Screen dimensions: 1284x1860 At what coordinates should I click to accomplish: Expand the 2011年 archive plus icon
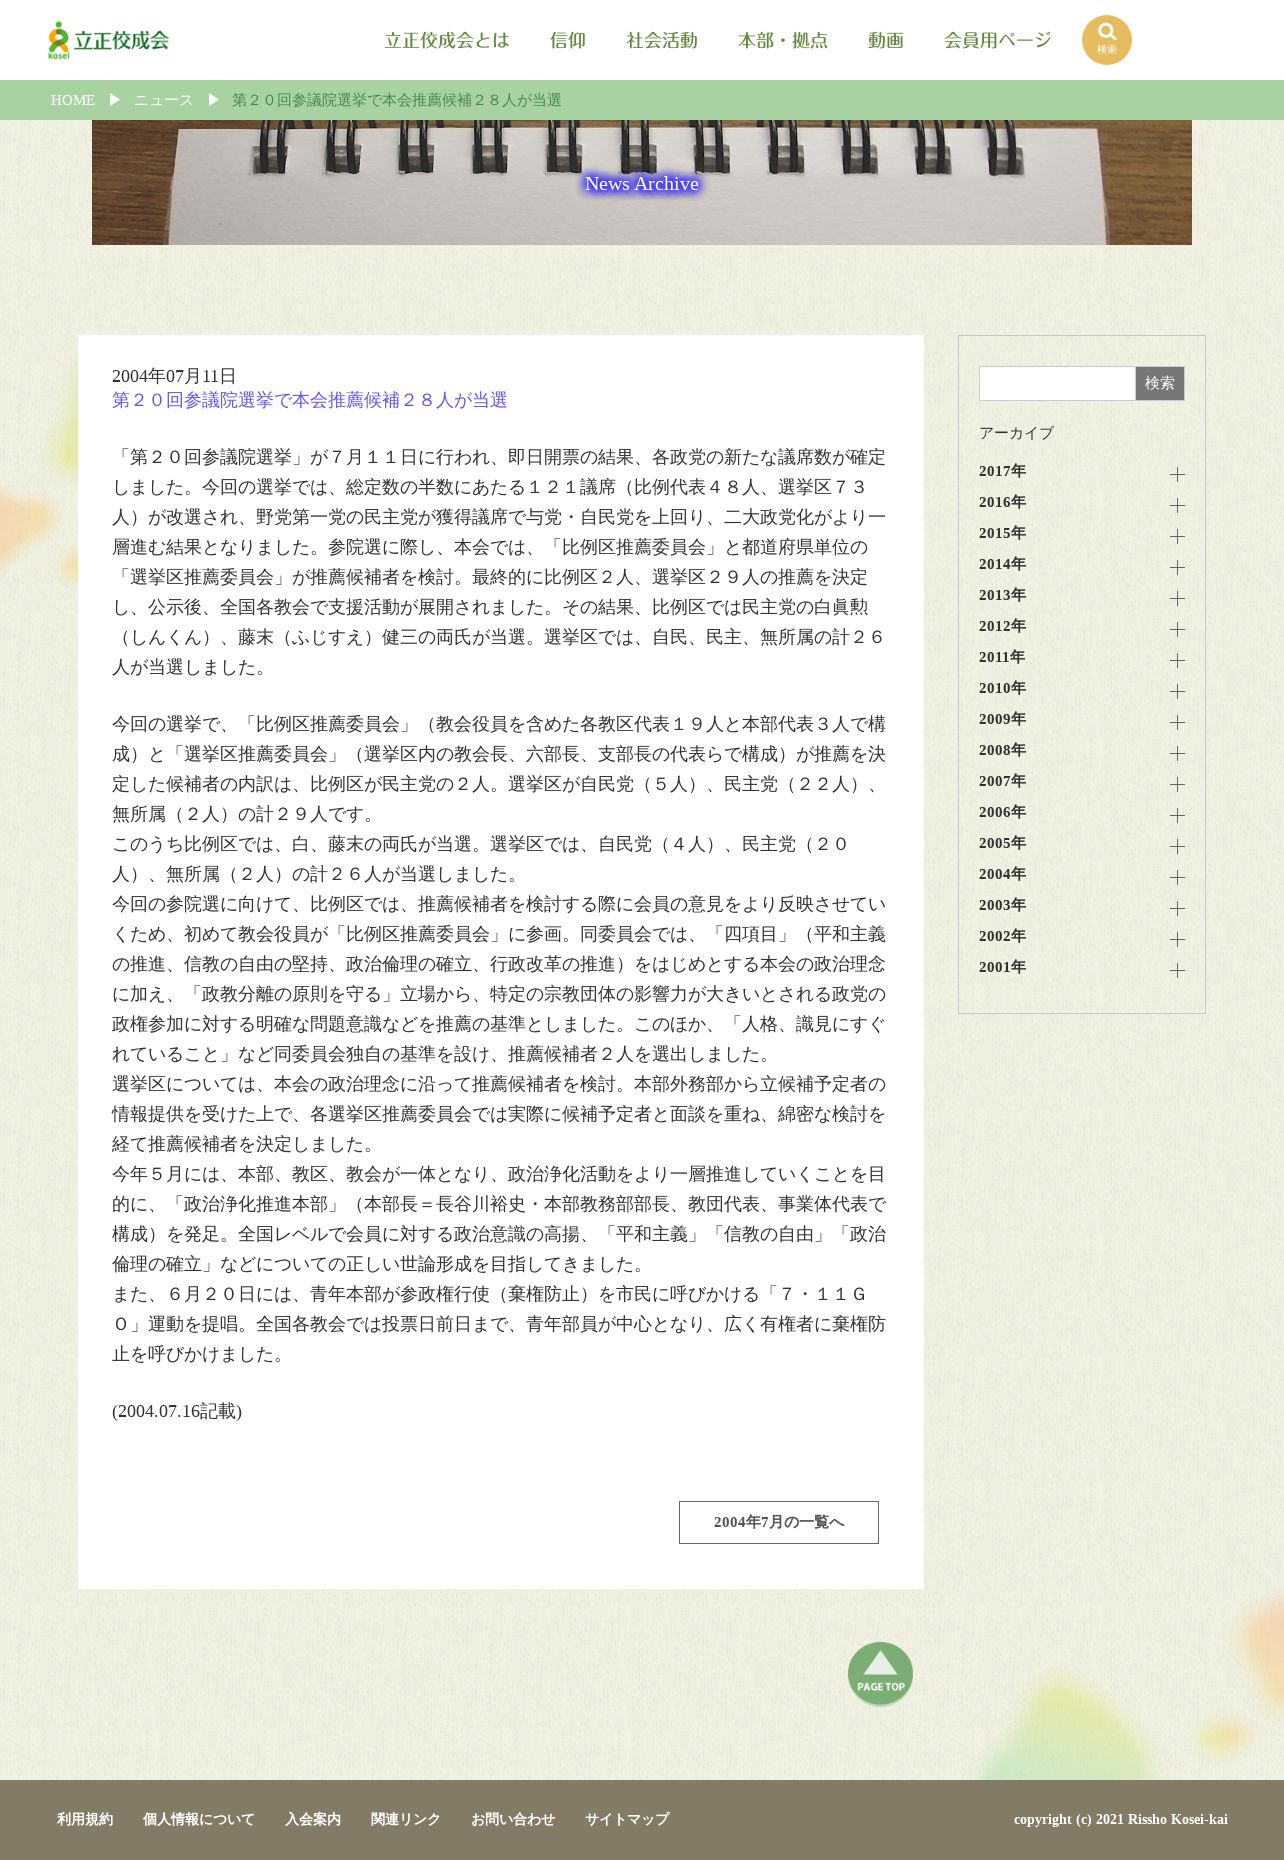click(1177, 660)
